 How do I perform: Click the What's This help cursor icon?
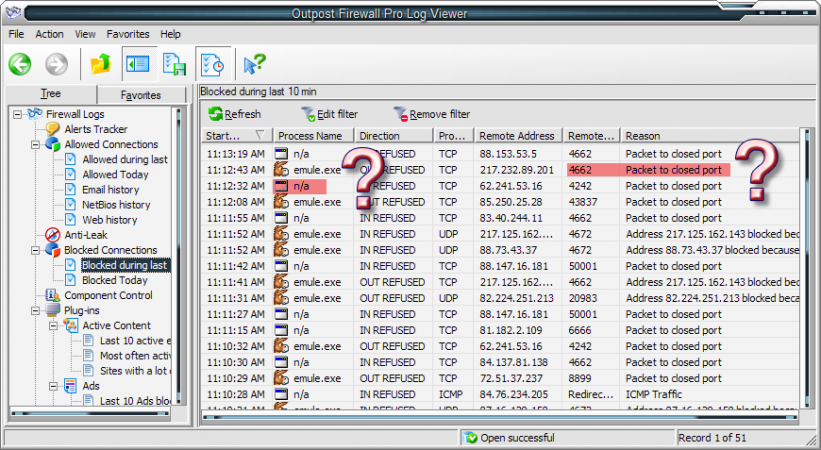[x=254, y=64]
